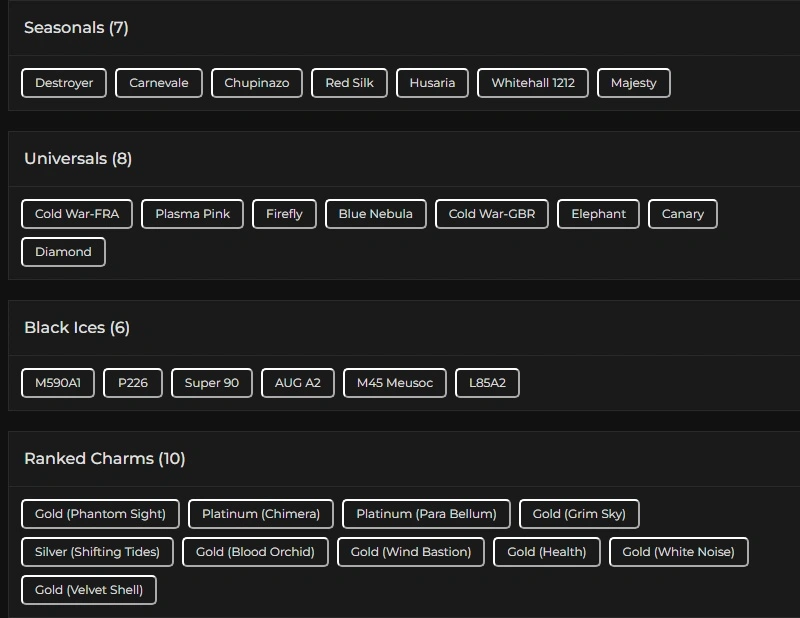Choose the Silver (Shifting Tides) charm tag
The image size is (800, 618).
click(97, 552)
